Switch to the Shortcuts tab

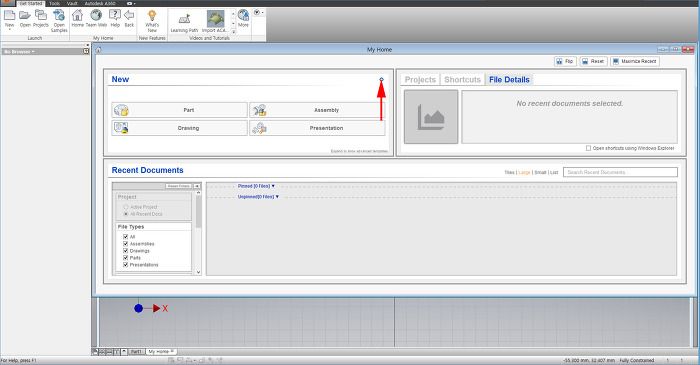click(x=462, y=79)
